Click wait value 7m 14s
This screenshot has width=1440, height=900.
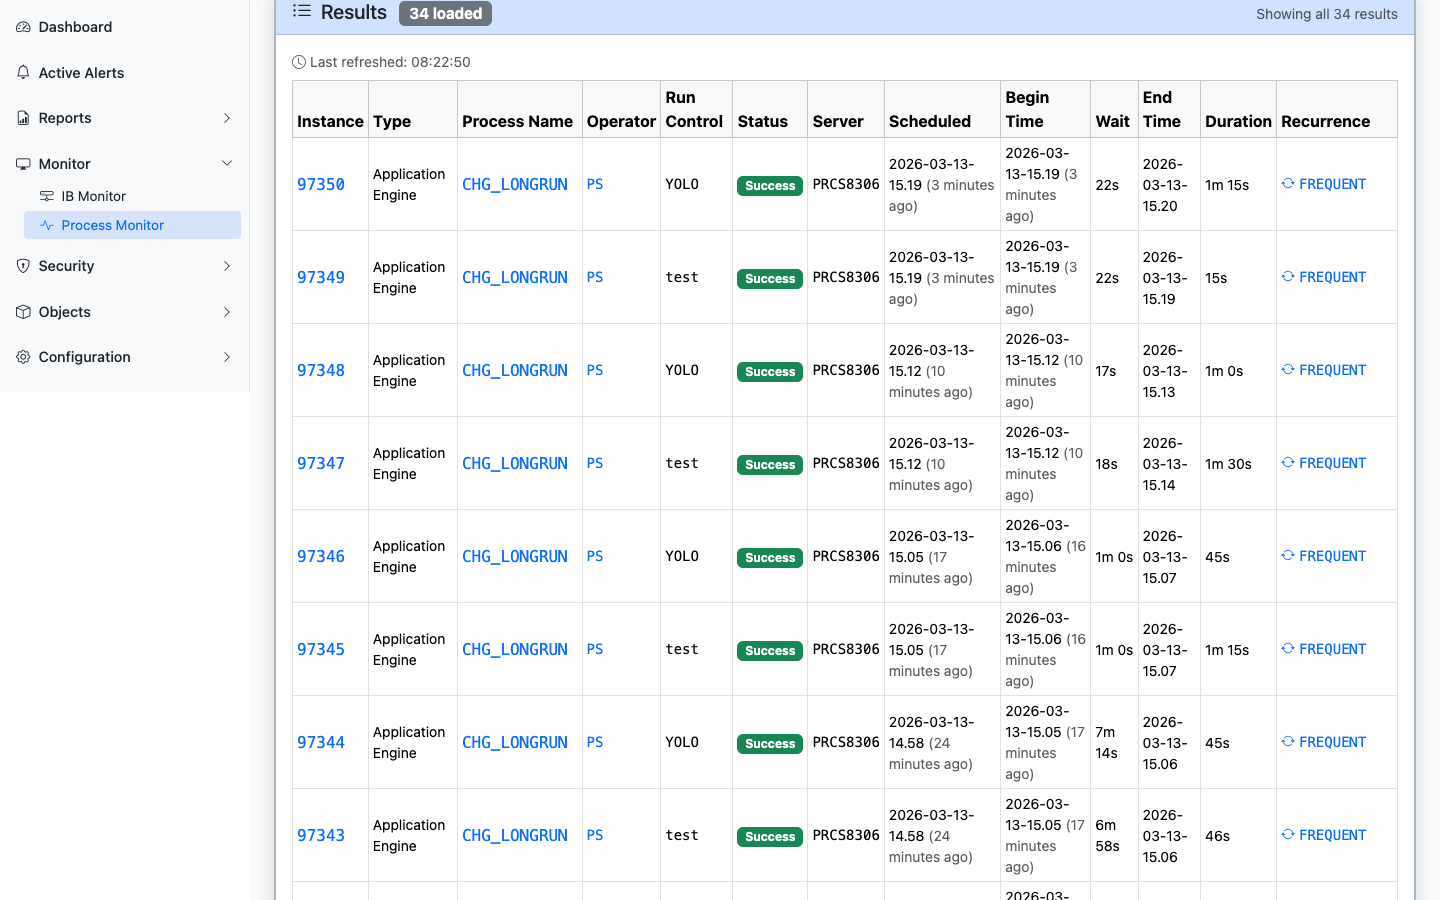1106,742
